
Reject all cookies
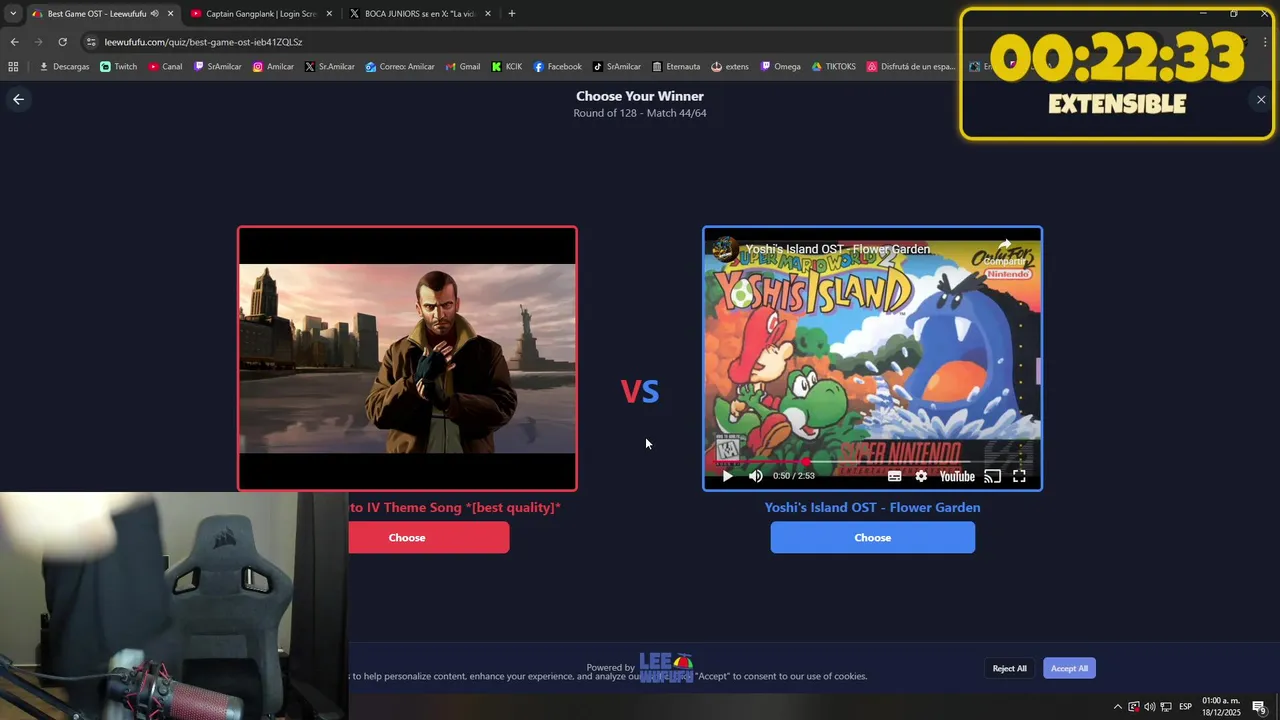point(1009,668)
